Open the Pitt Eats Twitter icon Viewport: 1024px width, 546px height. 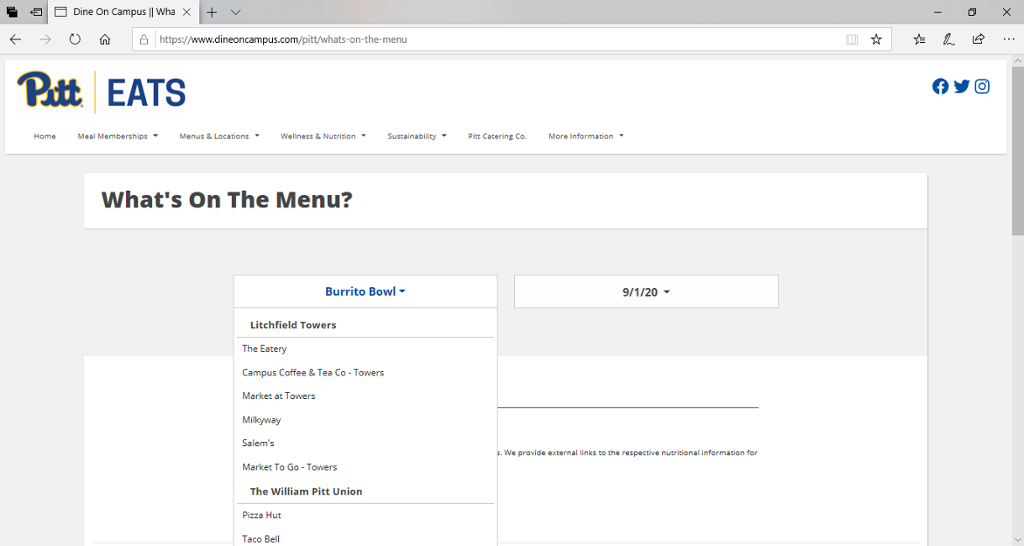961,86
